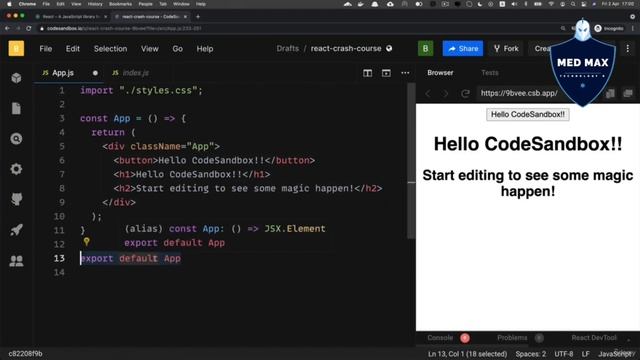Click the green B user avatar

click(x=426, y=49)
